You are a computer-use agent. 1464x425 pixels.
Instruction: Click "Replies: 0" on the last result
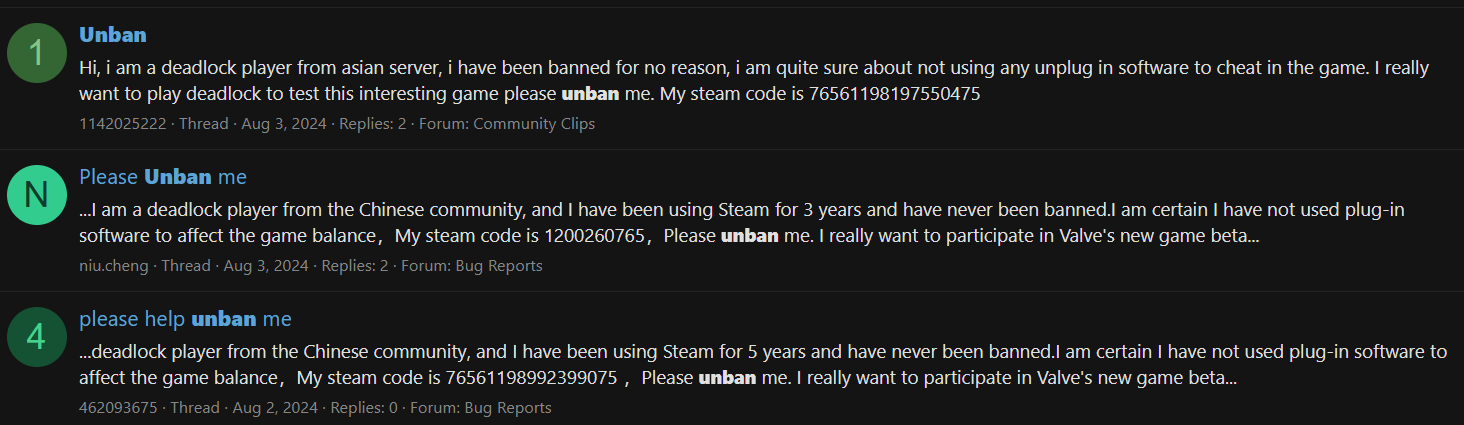click(x=363, y=408)
